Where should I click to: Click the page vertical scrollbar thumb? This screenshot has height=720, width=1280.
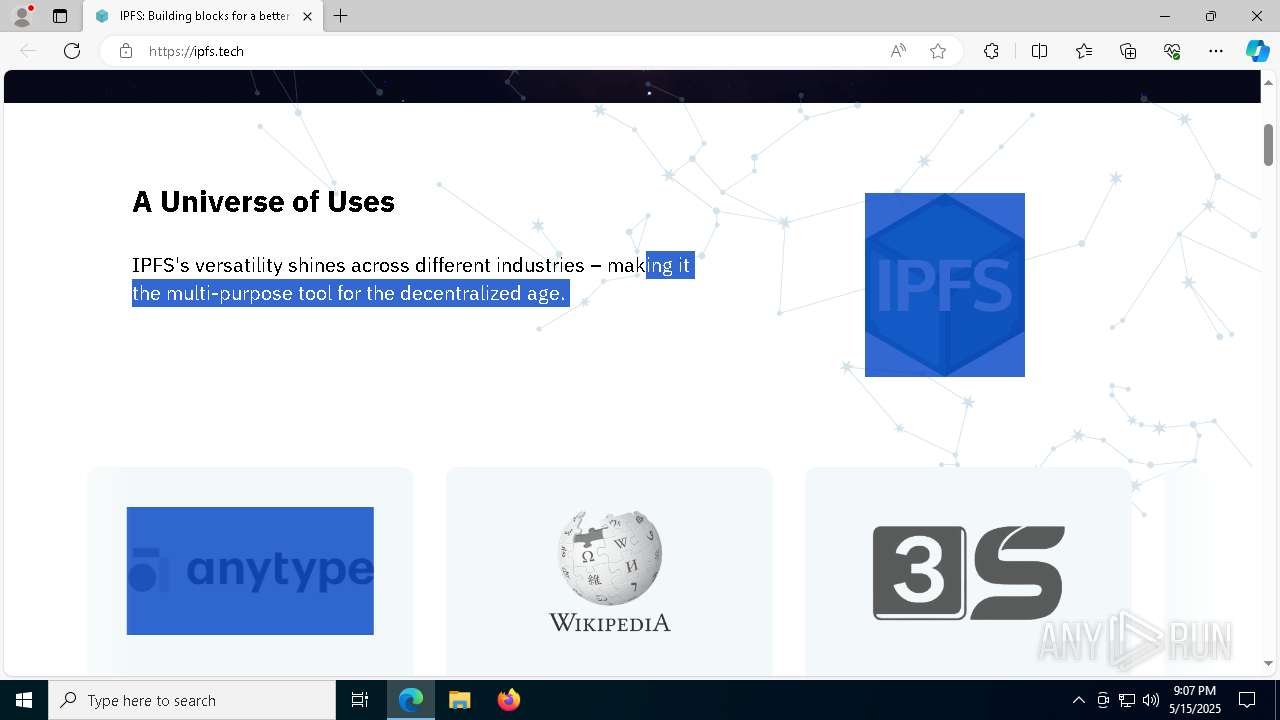tap(1268, 144)
